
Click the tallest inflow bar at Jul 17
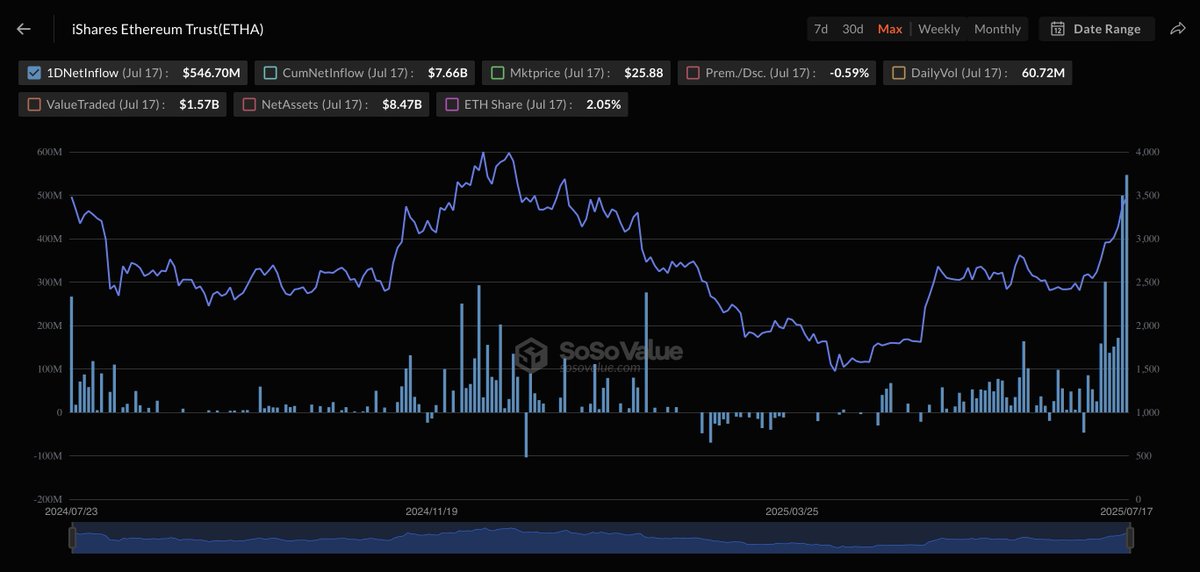tap(1126, 293)
